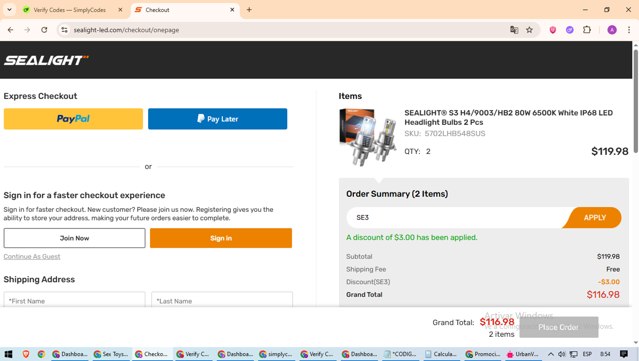Open the Chrome three-dot menu
The width and height of the screenshot is (639, 361).
pyautogui.click(x=629, y=30)
